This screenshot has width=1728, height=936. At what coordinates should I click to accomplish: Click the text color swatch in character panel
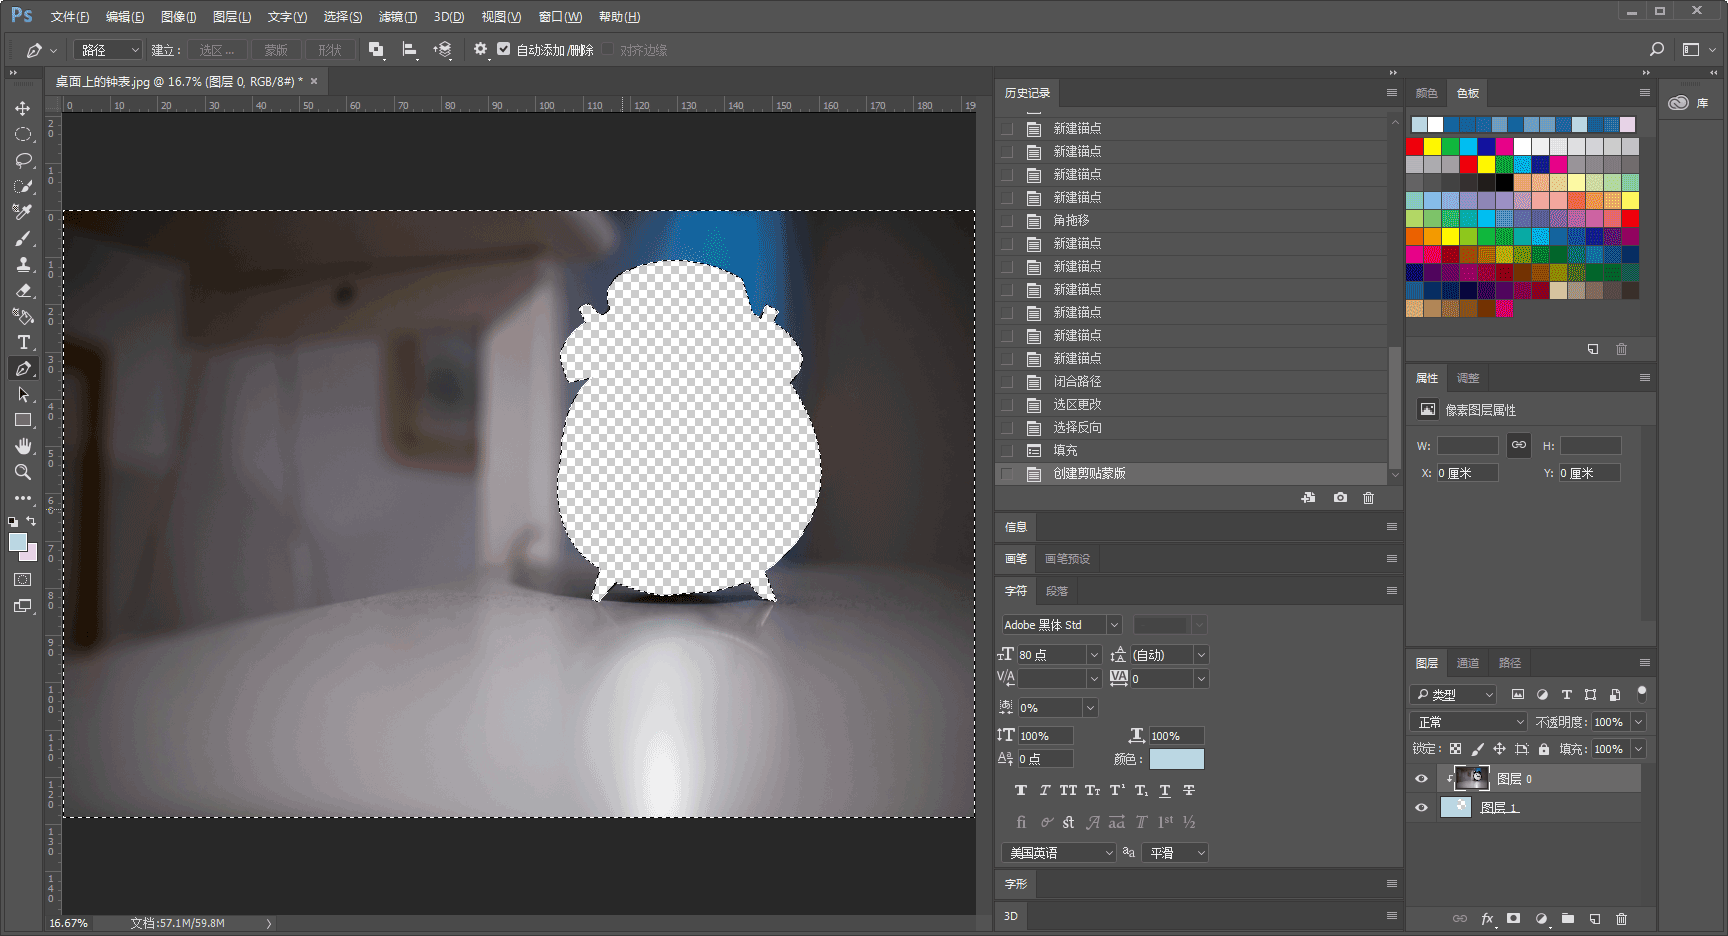[1176, 759]
